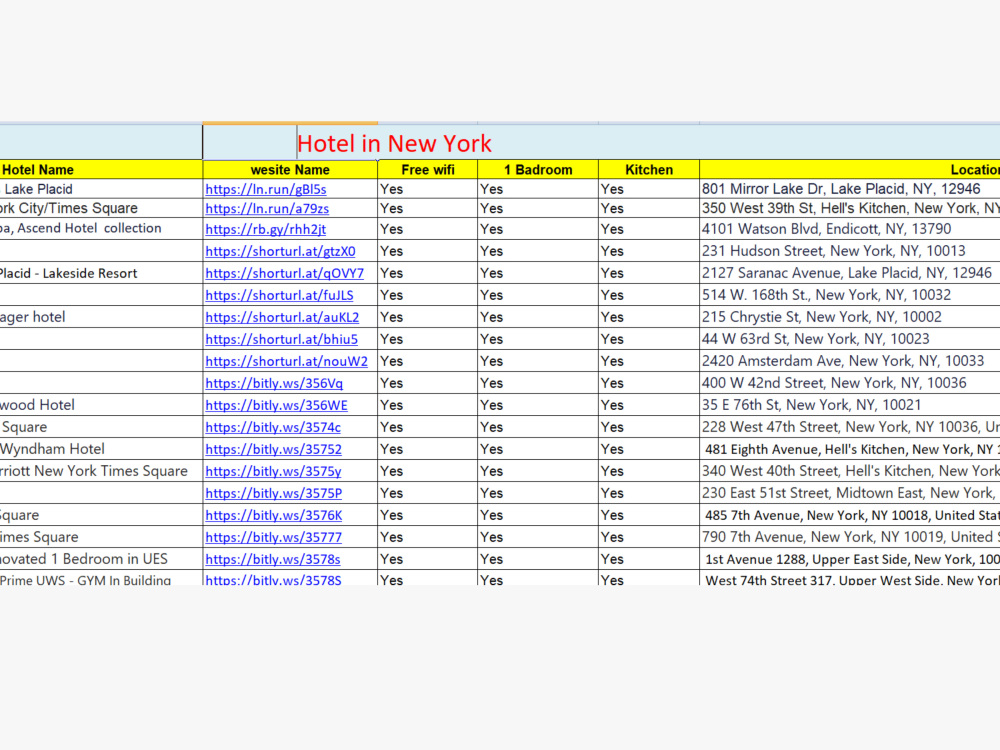The image size is (1000, 750).
Task: Select the Wyndham Hotel cell
Action: 101,449
